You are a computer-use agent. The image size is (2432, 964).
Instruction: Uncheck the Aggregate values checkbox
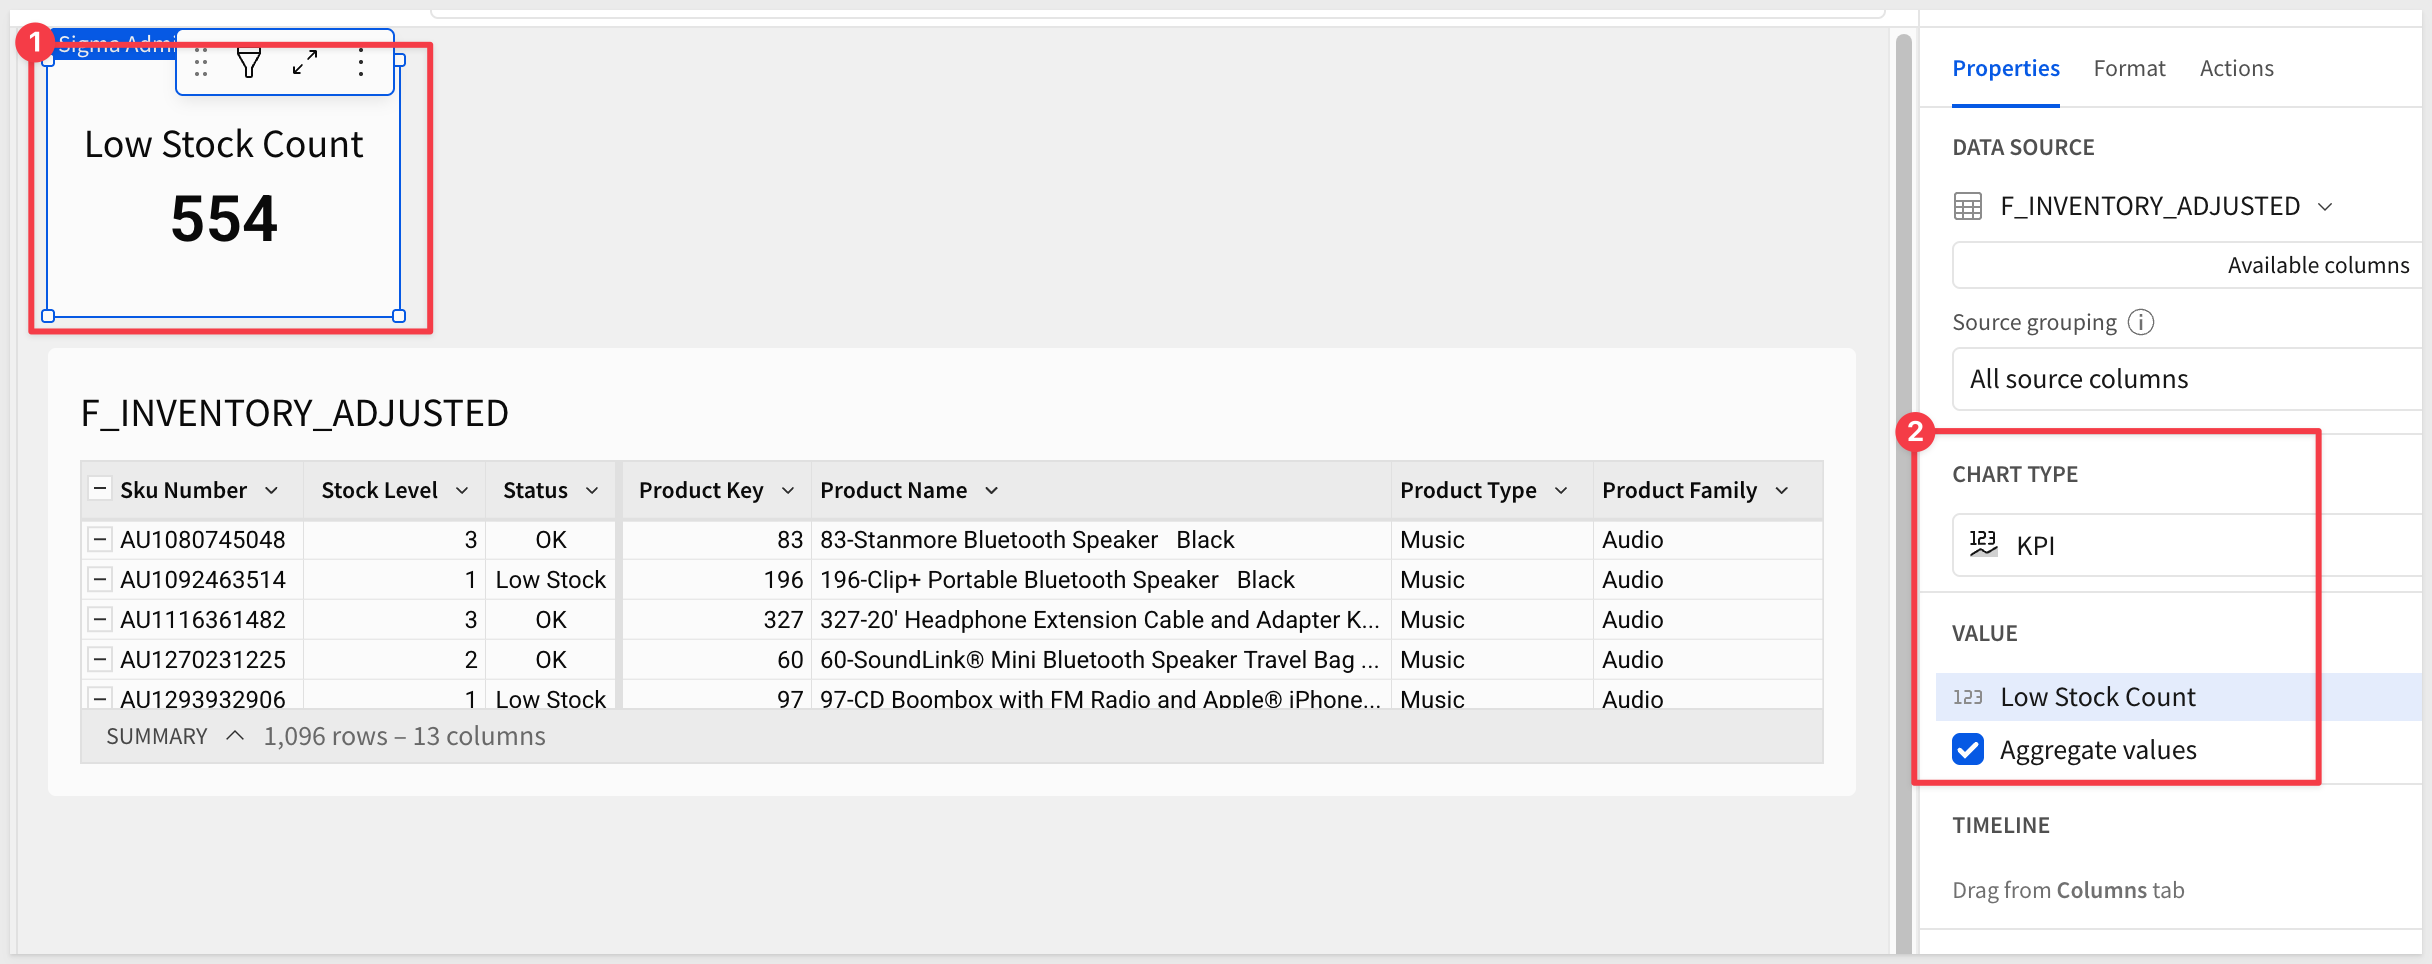(x=1968, y=749)
